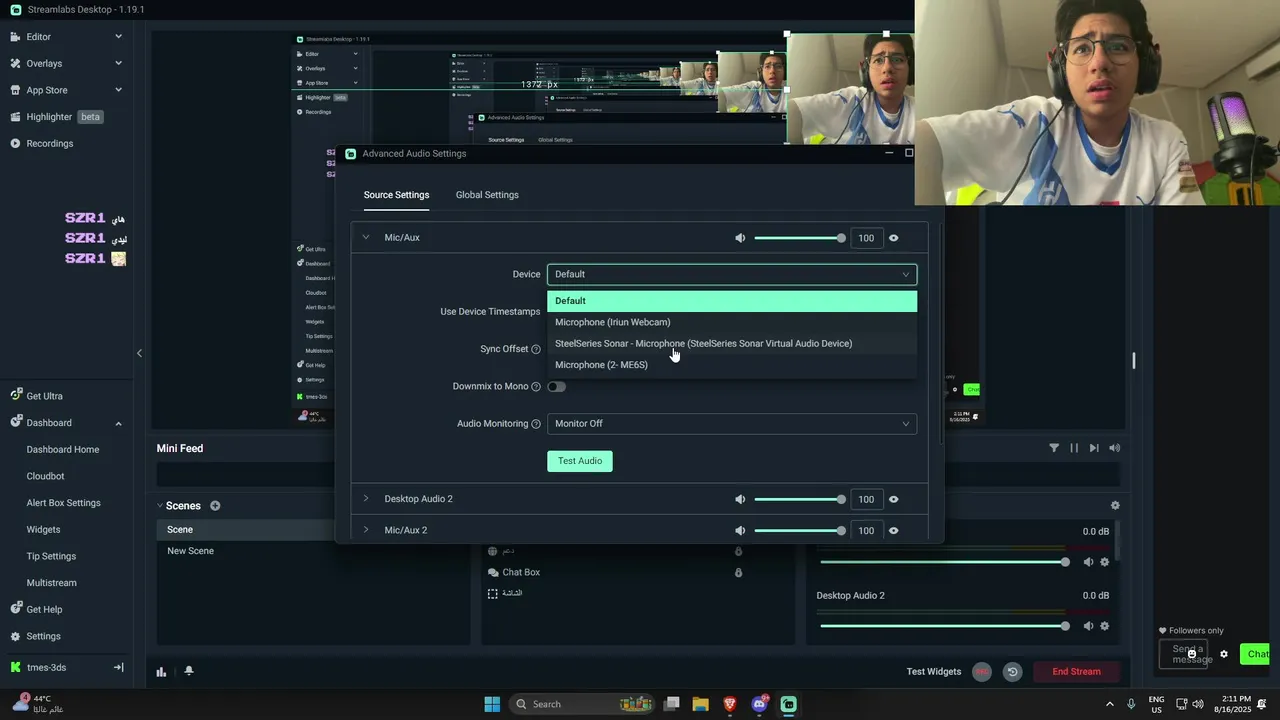Select SteelSeries Sonar Microphone option
The width and height of the screenshot is (1280, 720).
732,343
